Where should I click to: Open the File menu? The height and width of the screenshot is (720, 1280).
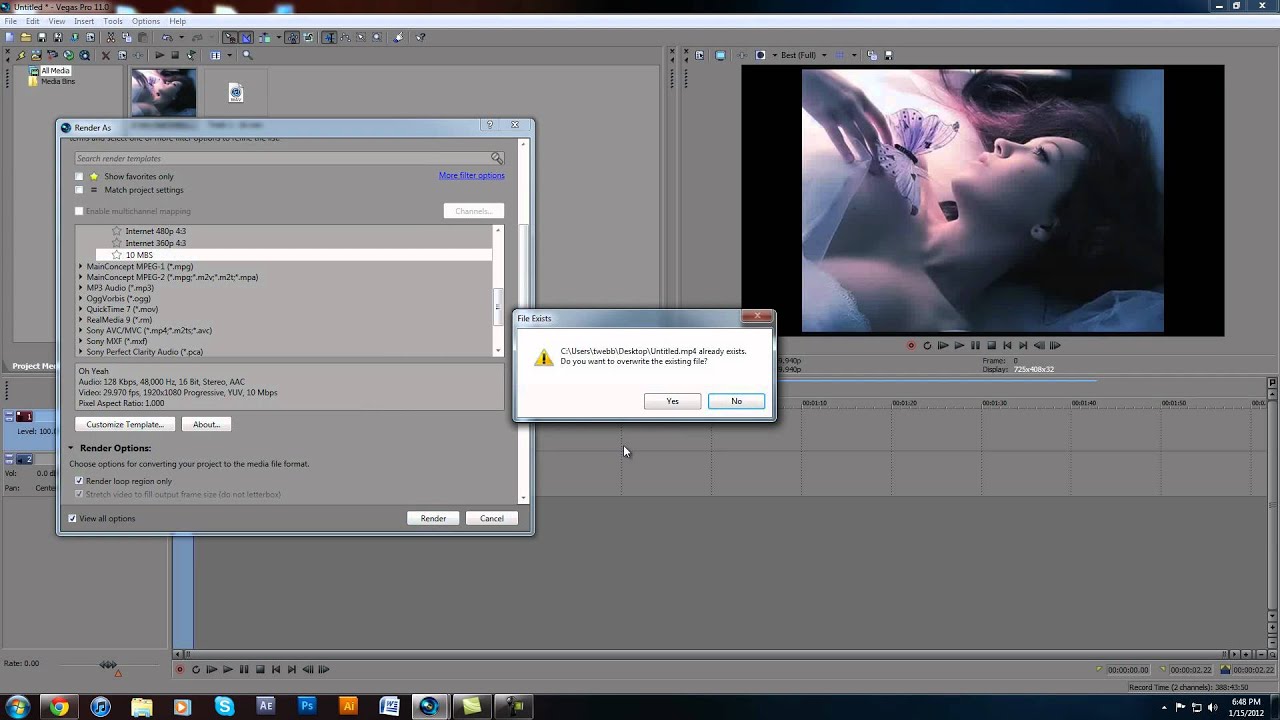10,21
